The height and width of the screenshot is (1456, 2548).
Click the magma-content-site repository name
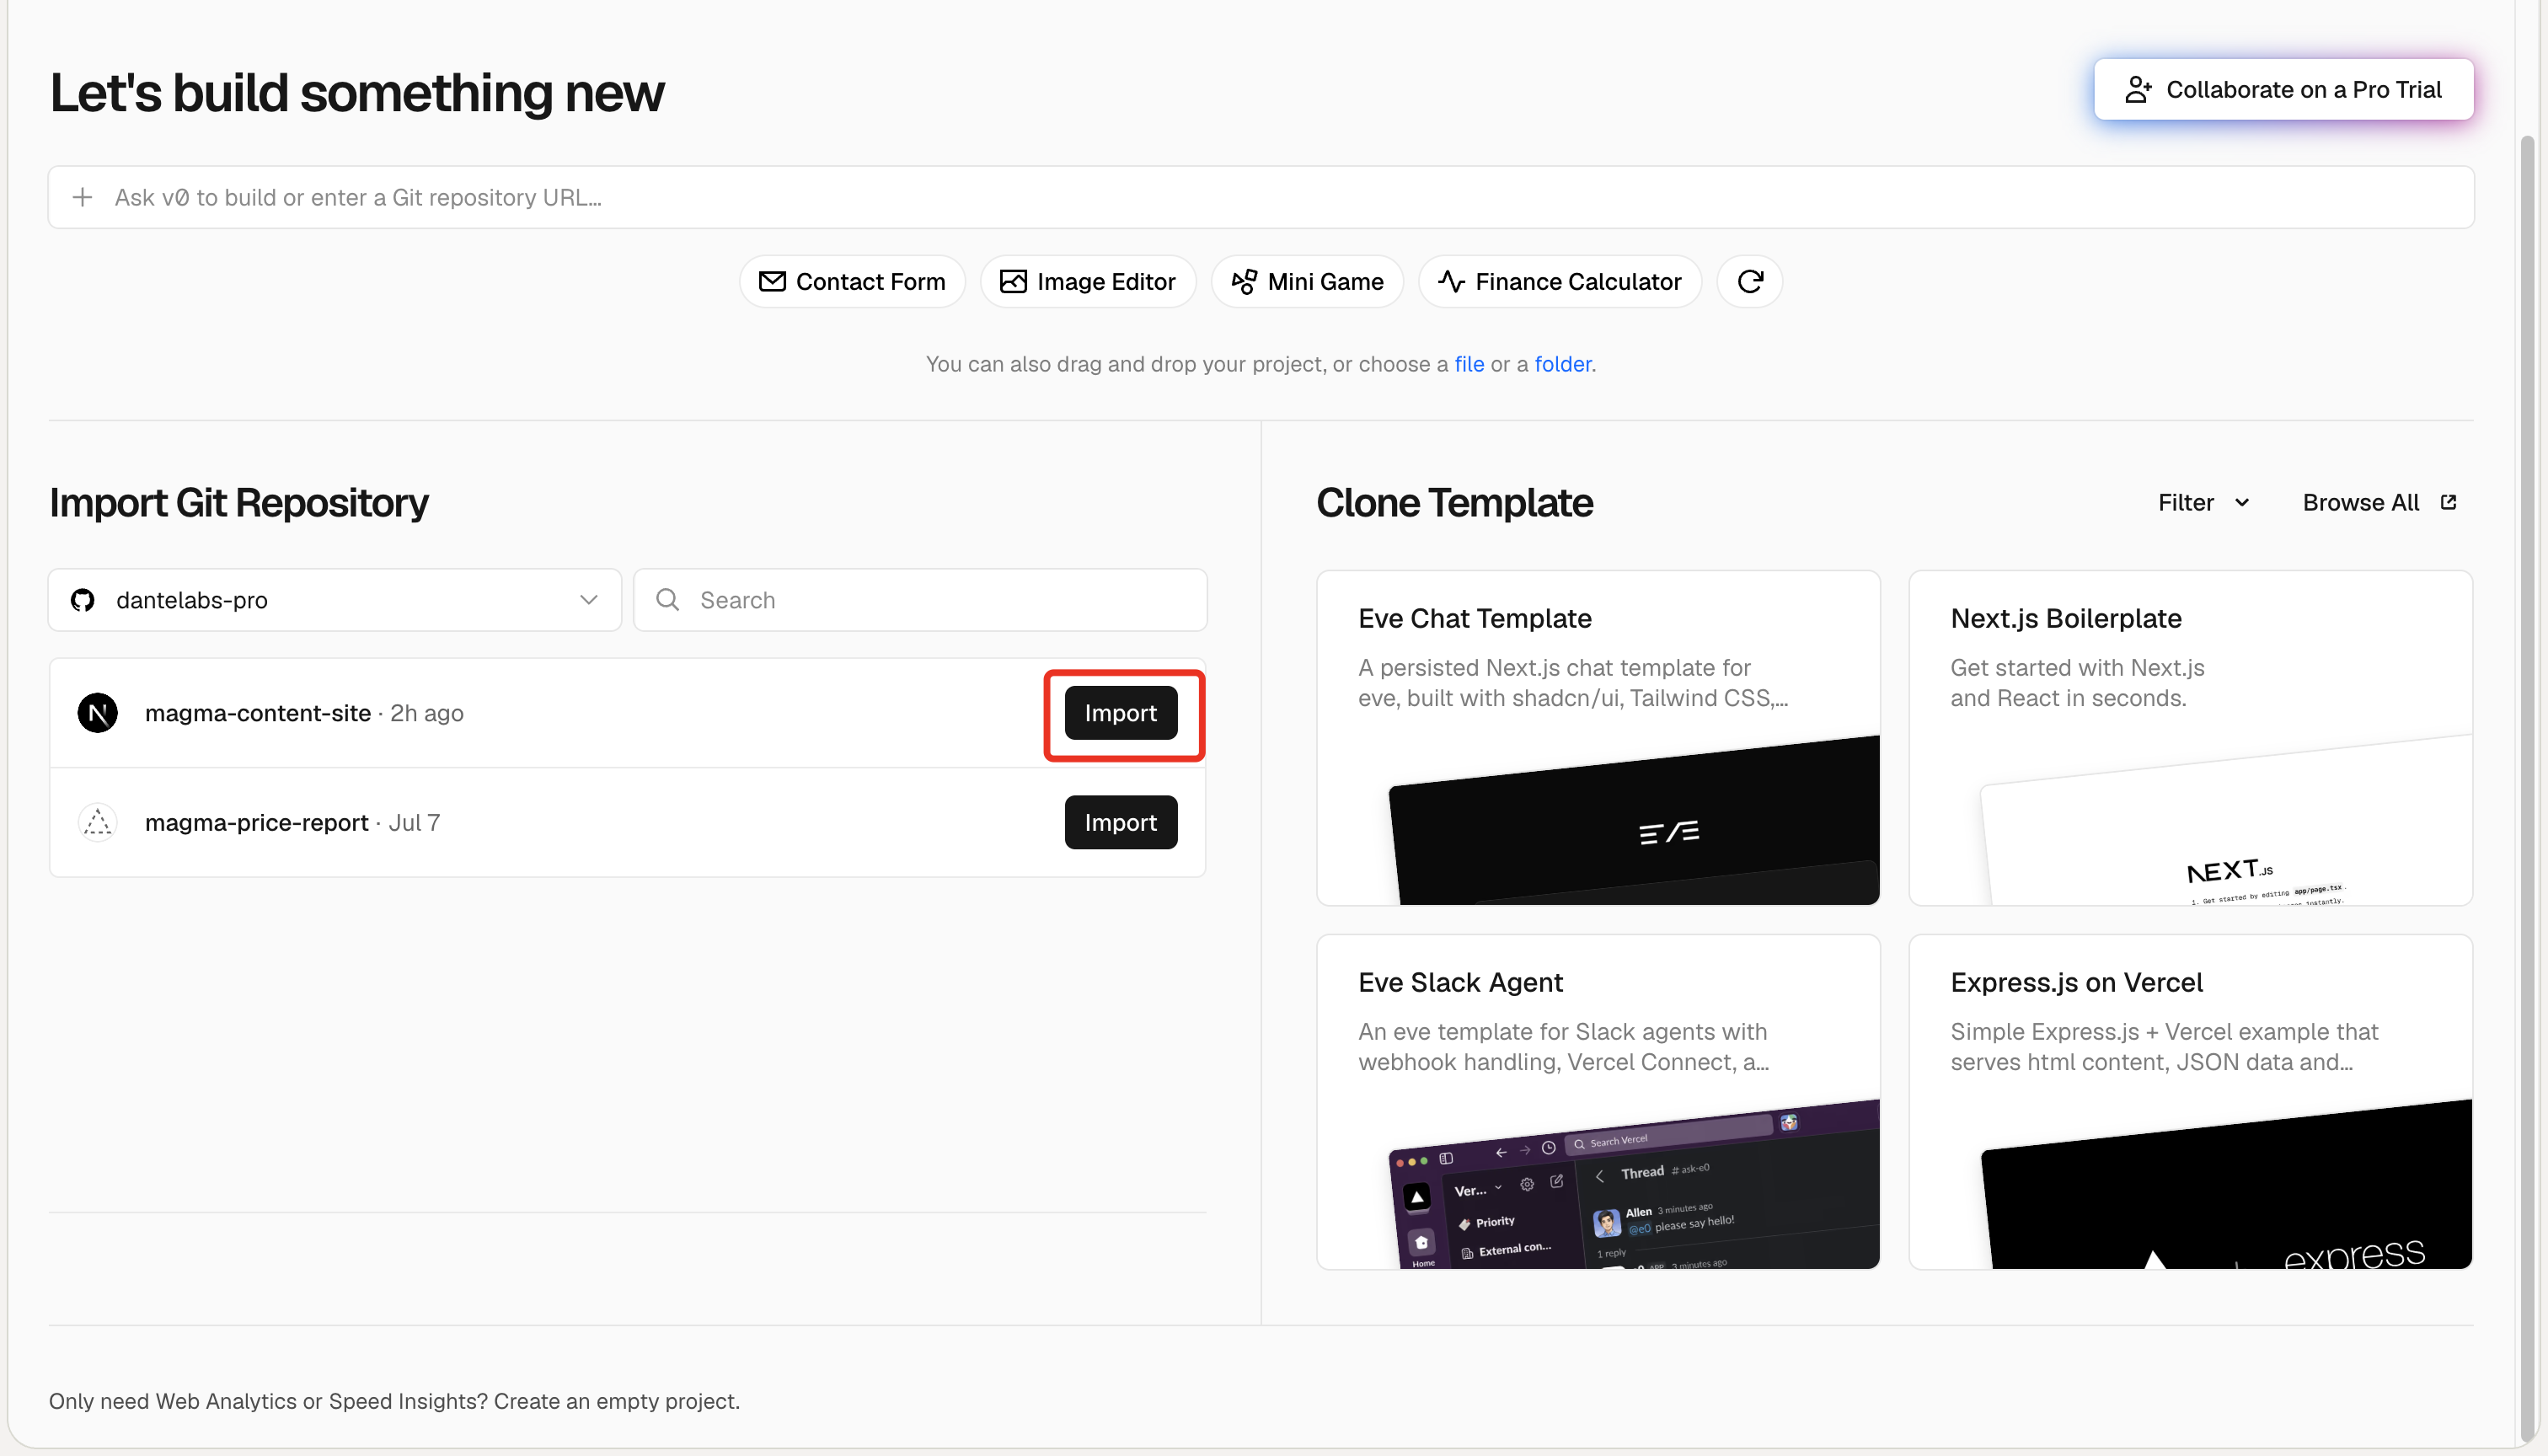[258, 713]
